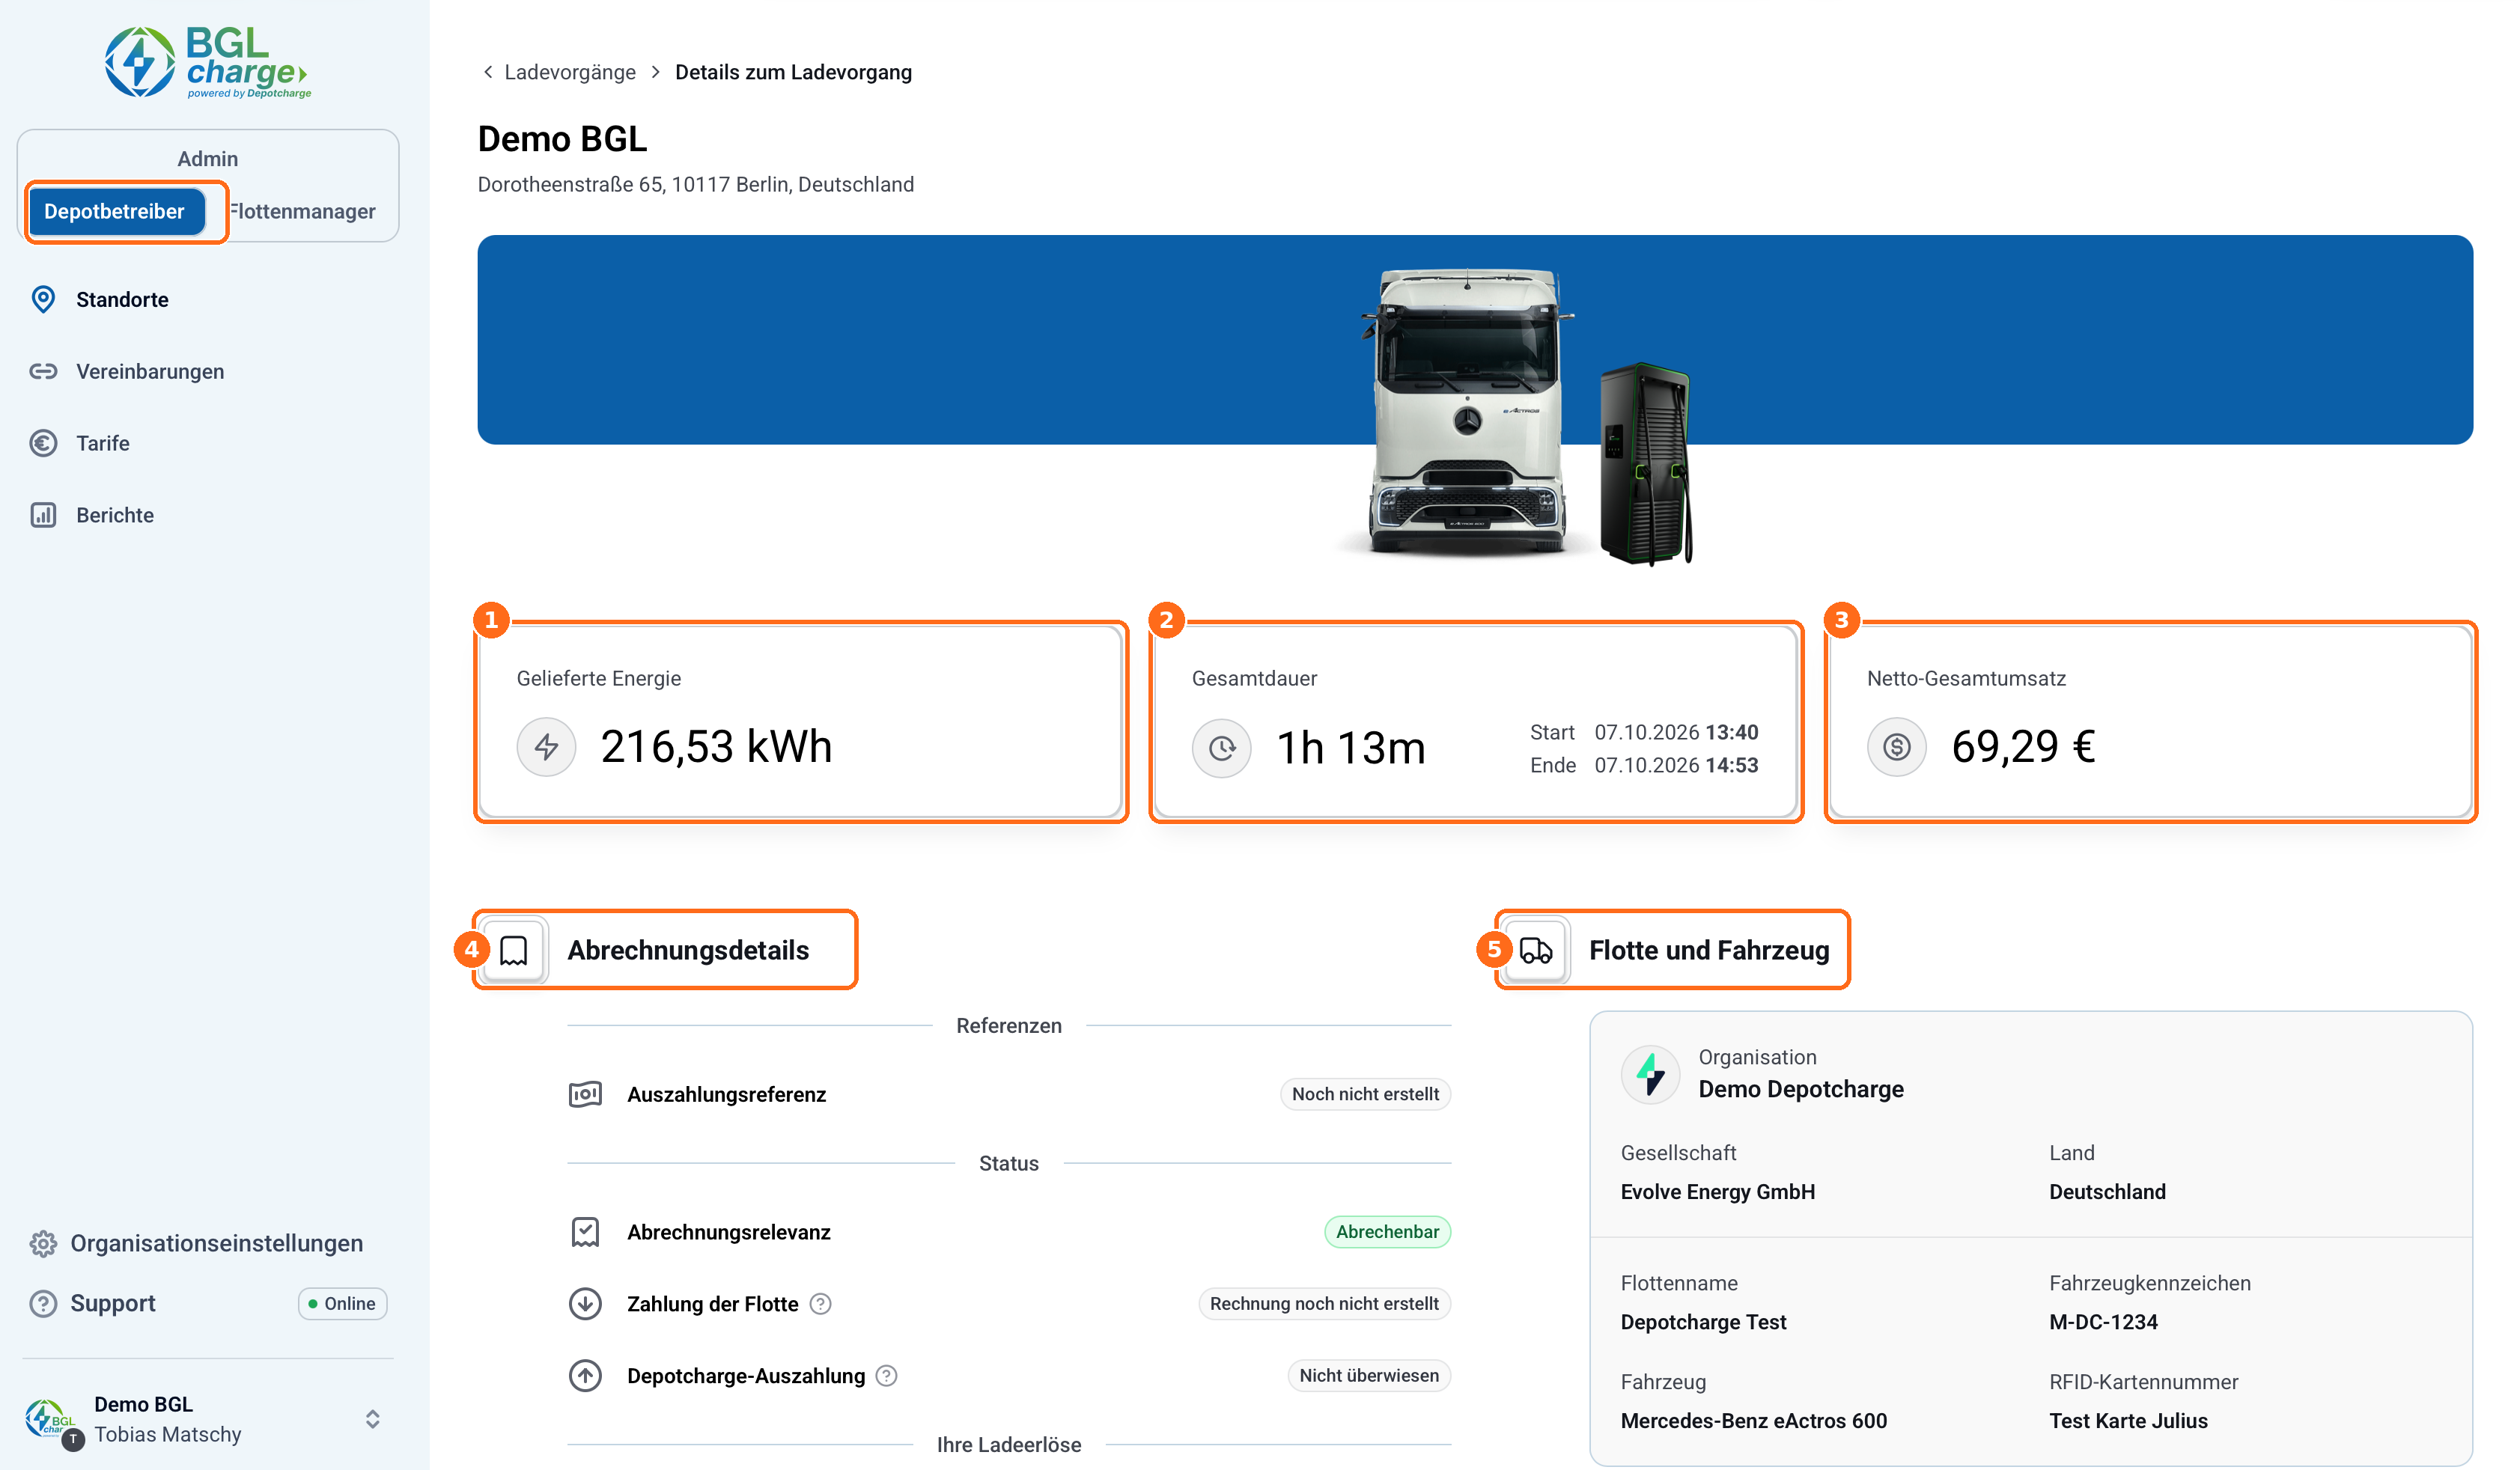Open the Berichte page
Image resolution: width=2520 pixels, height=1470 pixels.
(x=115, y=515)
